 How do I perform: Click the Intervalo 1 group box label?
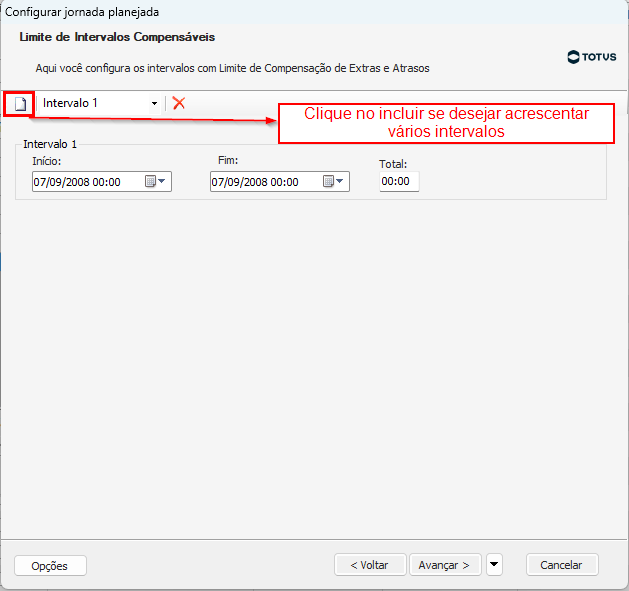pos(50,144)
